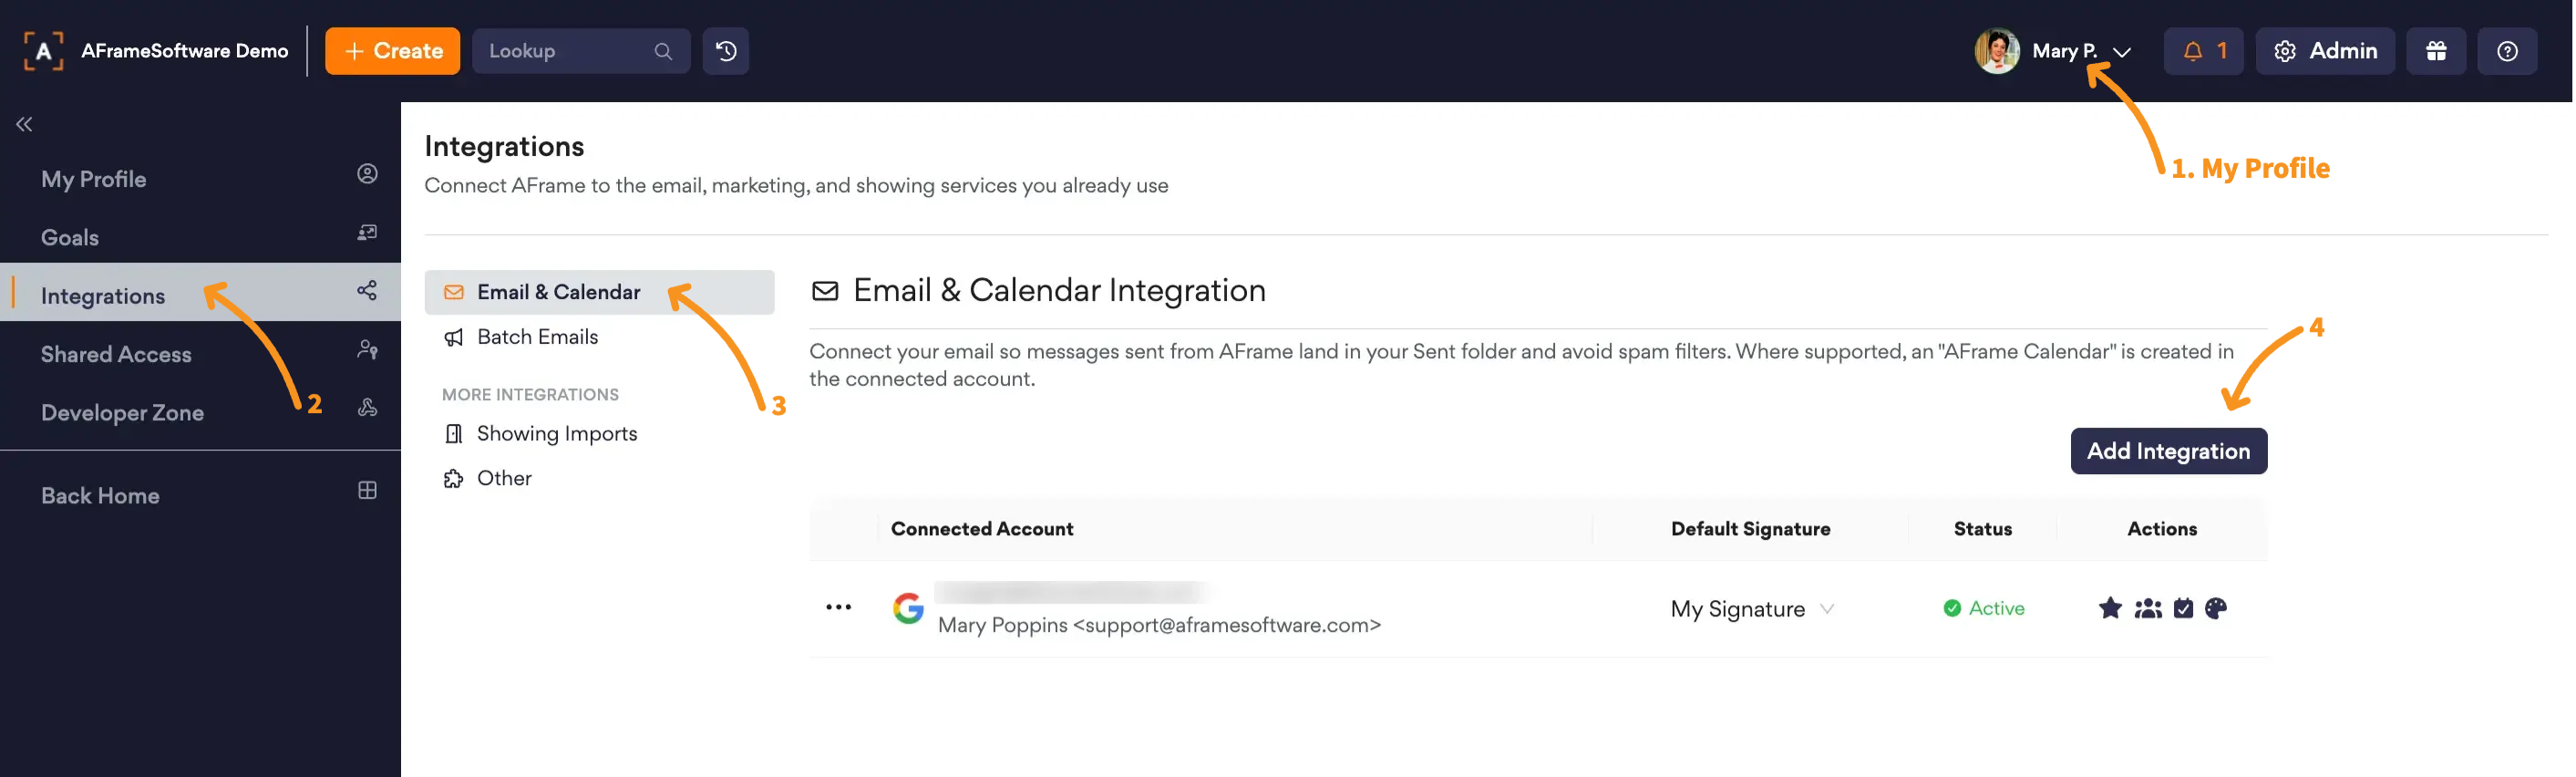The height and width of the screenshot is (777, 2576).
Task: Click Mary P. profile avatar
Action: click(1997, 51)
